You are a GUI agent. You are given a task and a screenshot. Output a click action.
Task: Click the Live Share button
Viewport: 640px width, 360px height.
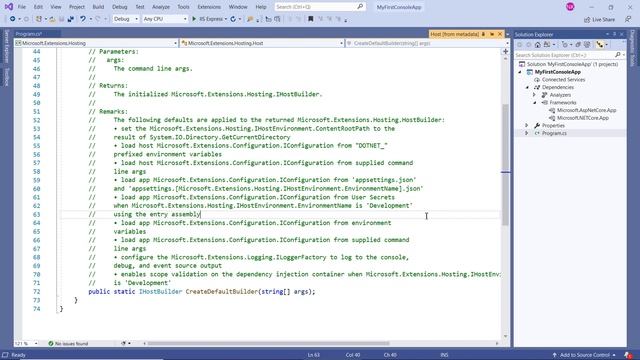[x=599, y=19]
